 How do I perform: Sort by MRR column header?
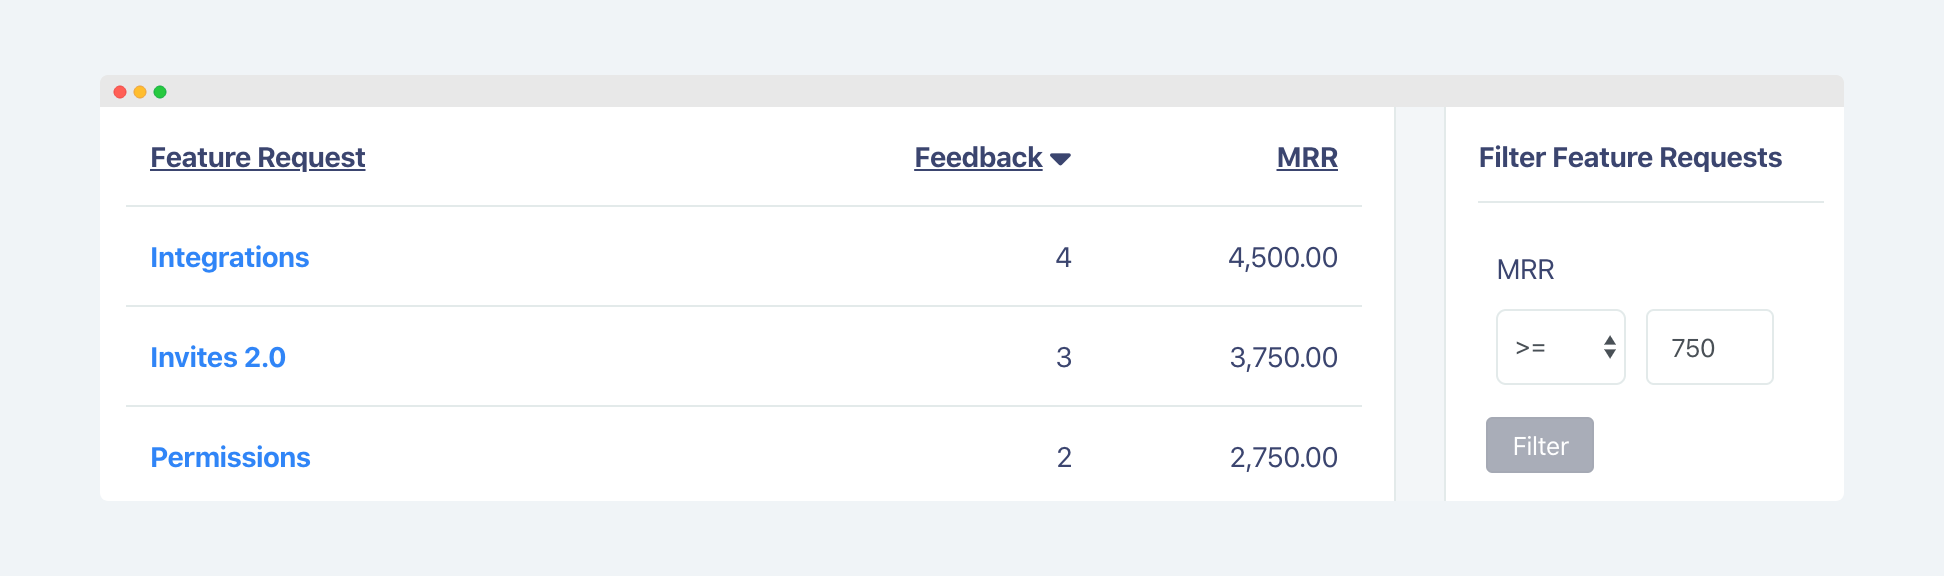click(x=1307, y=158)
